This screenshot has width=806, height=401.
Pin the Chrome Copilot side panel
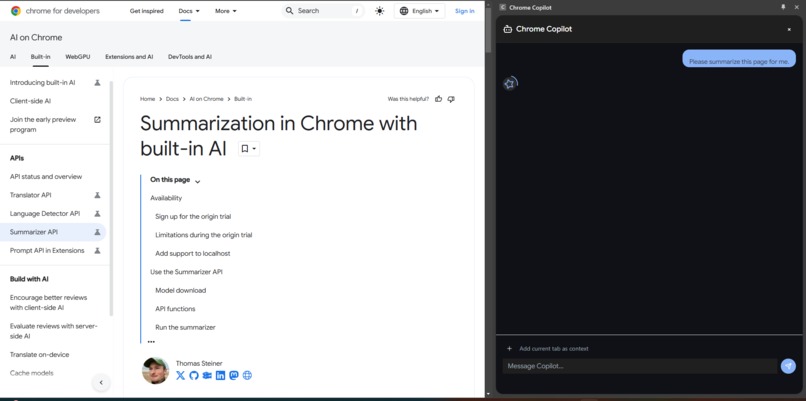click(x=783, y=7)
